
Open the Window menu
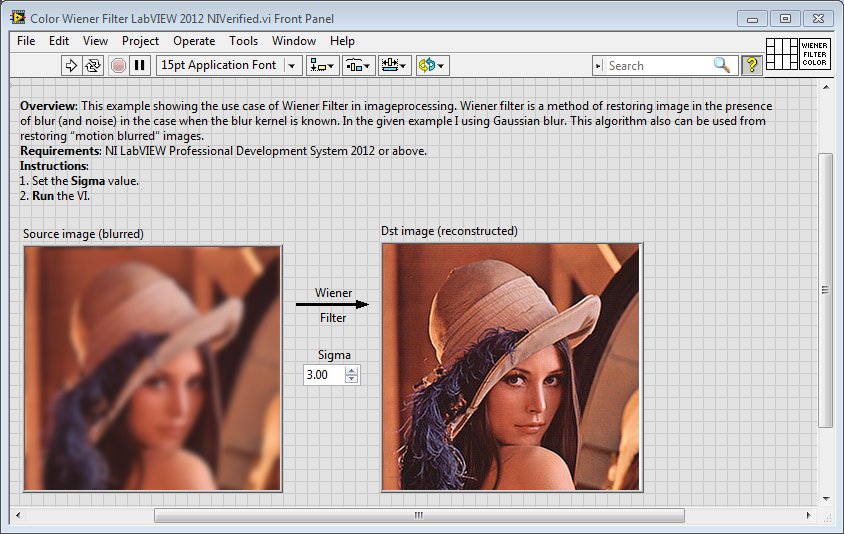coord(293,41)
